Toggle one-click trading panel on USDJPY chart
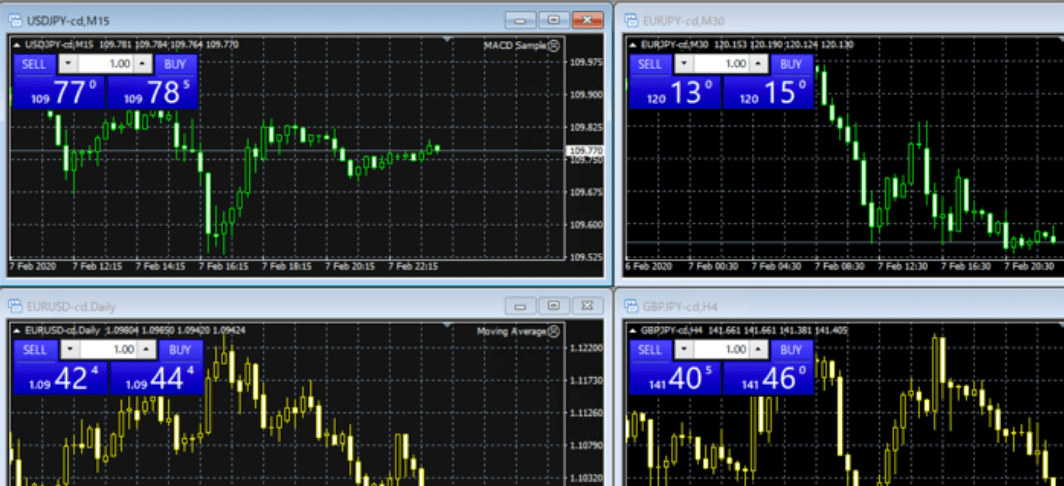 coord(16,44)
